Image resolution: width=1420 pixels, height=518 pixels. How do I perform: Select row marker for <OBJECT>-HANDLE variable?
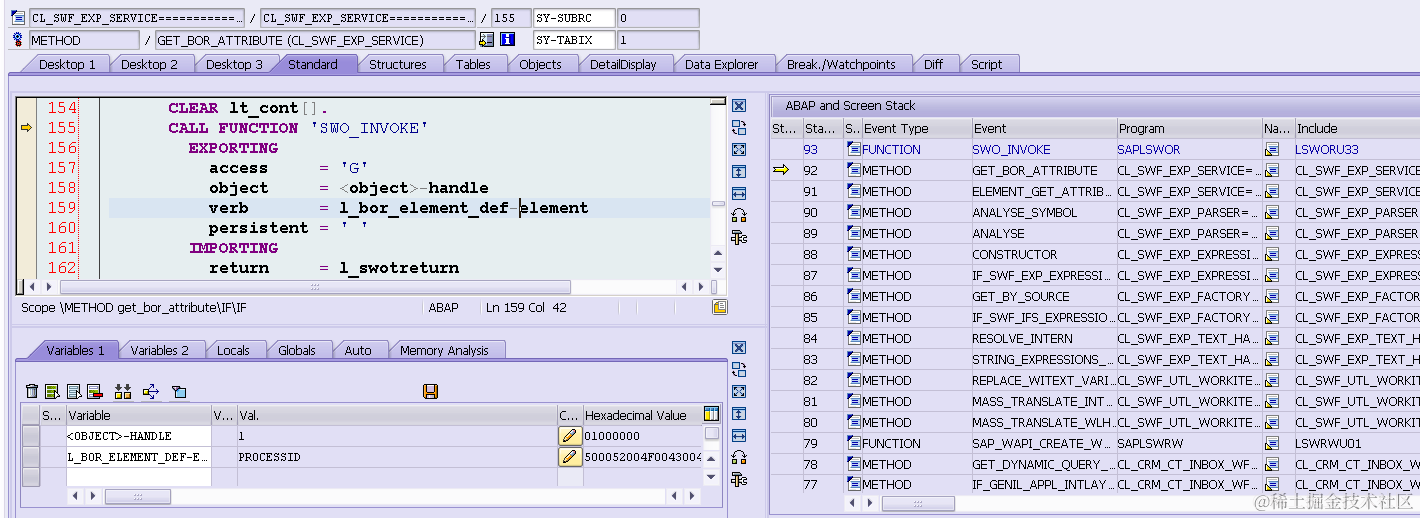31,436
